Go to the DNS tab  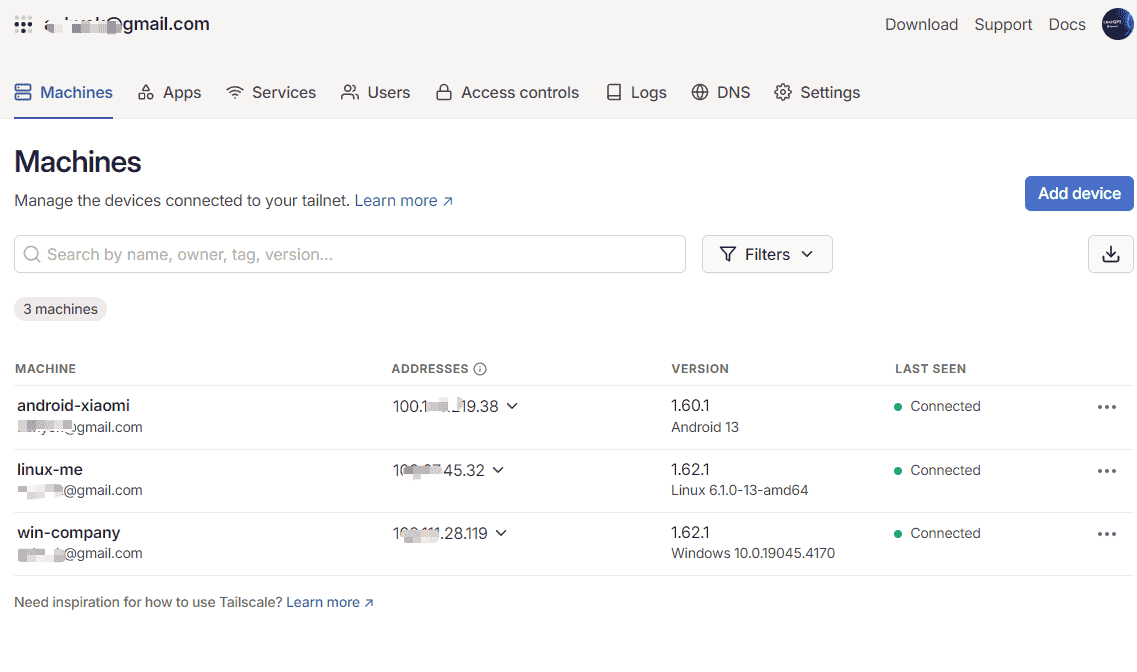[720, 92]
